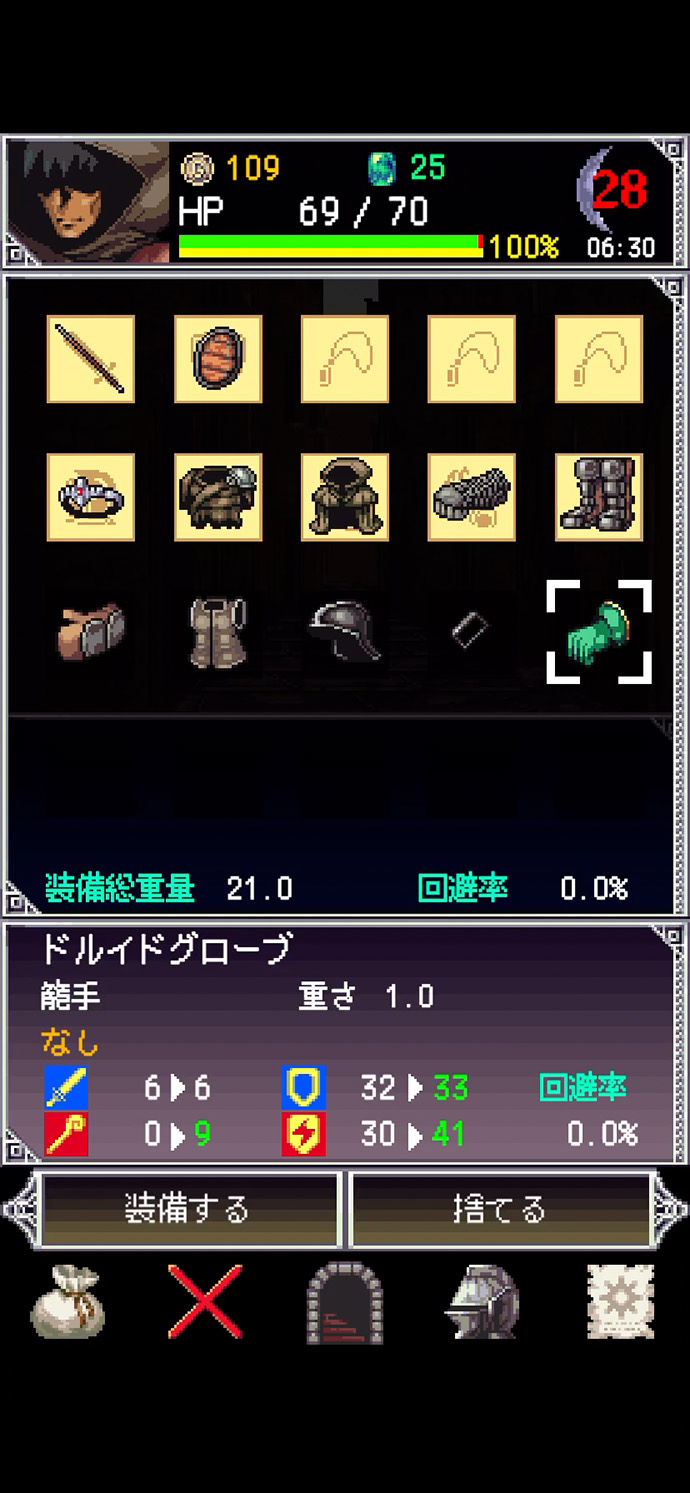Open the knight helmet equipment tab
This screenshot has width=690, height=1493.
(483, 1301)
